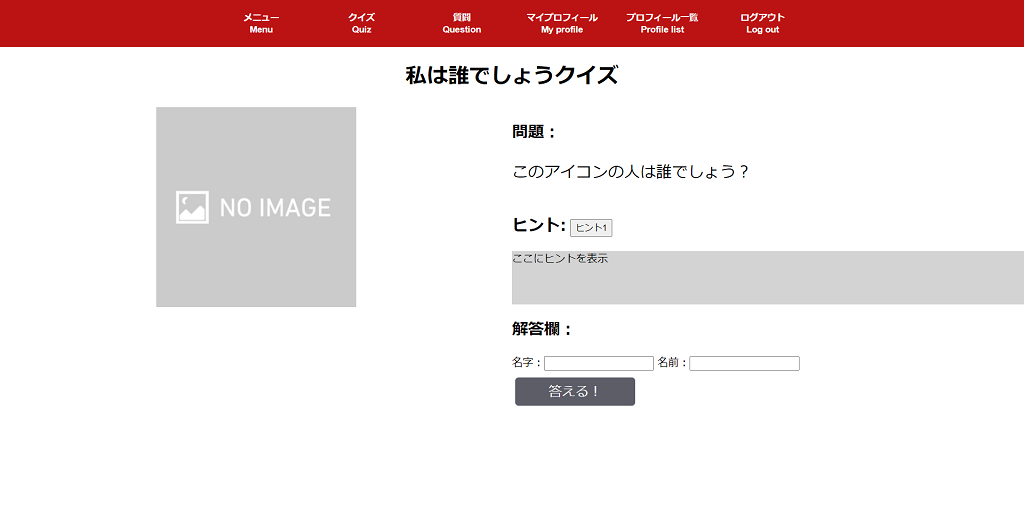Focus the 名前 first name input field
The height and width of the screenshot is (507, 1024).
click(744, 363)
